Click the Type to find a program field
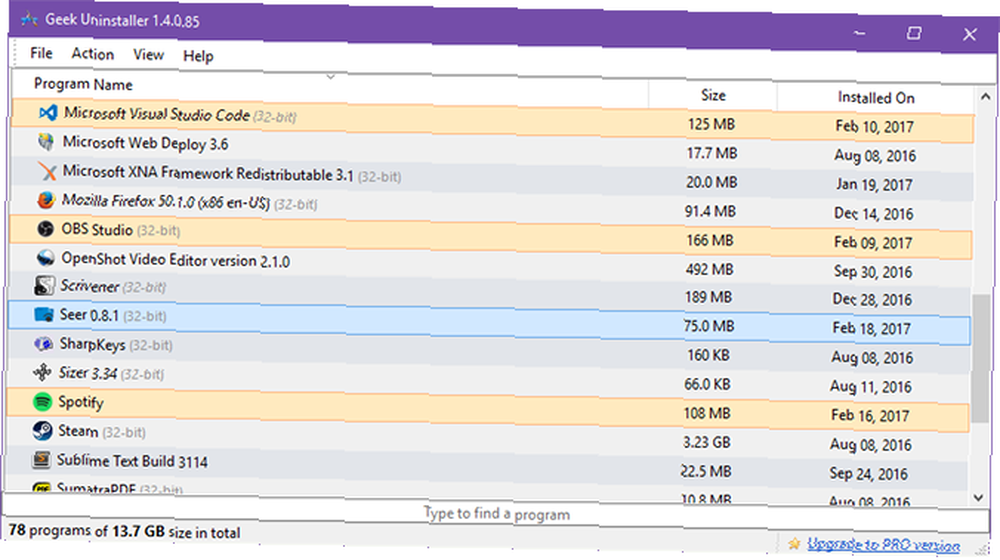The image size is (1000, 560). pos(496,513)
